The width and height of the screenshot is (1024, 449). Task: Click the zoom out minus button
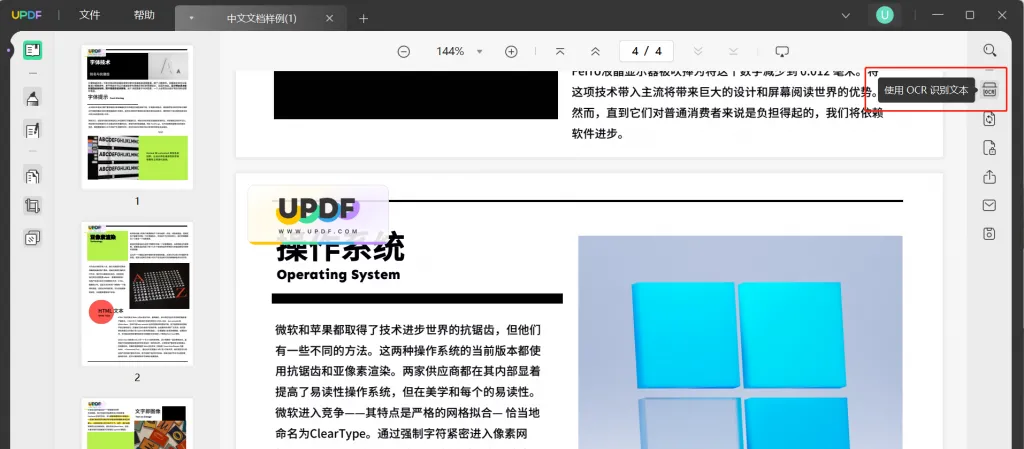click(404, 52)
